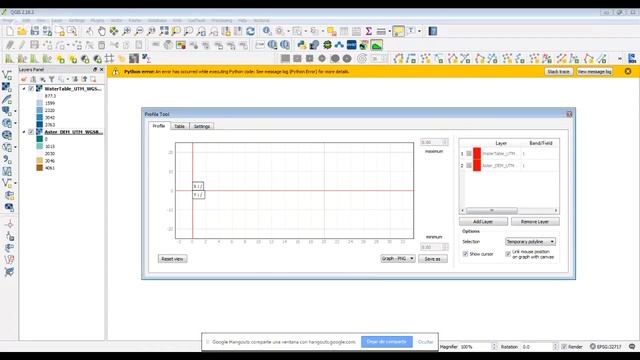The image size is (640, 360).
Task: Click the Add Layer button
Action: tap(483, 222)
